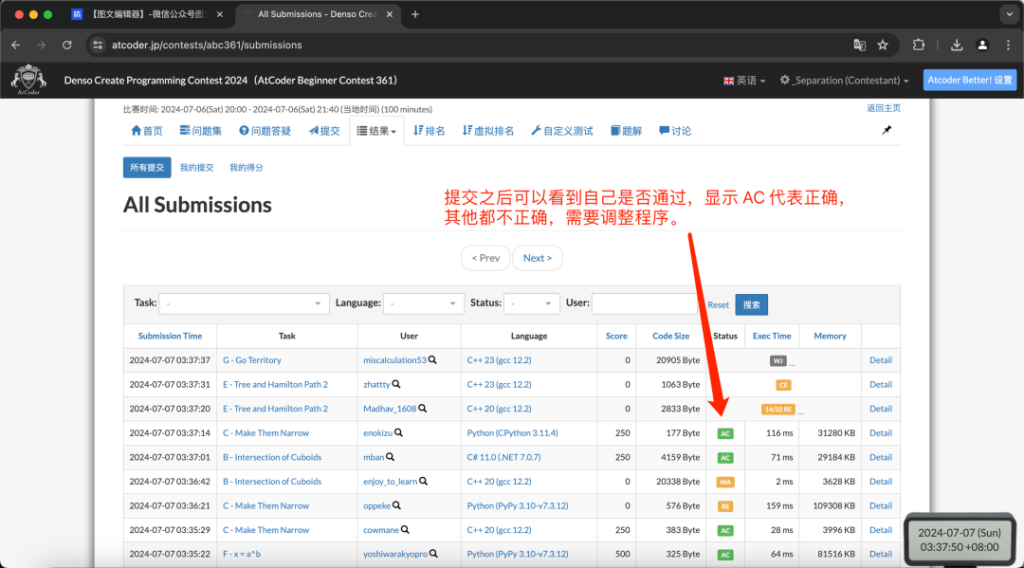The height and width of the screenshot is (568, 1024).
Task: Open the 英语 language selector
Action: pos(744,80)
